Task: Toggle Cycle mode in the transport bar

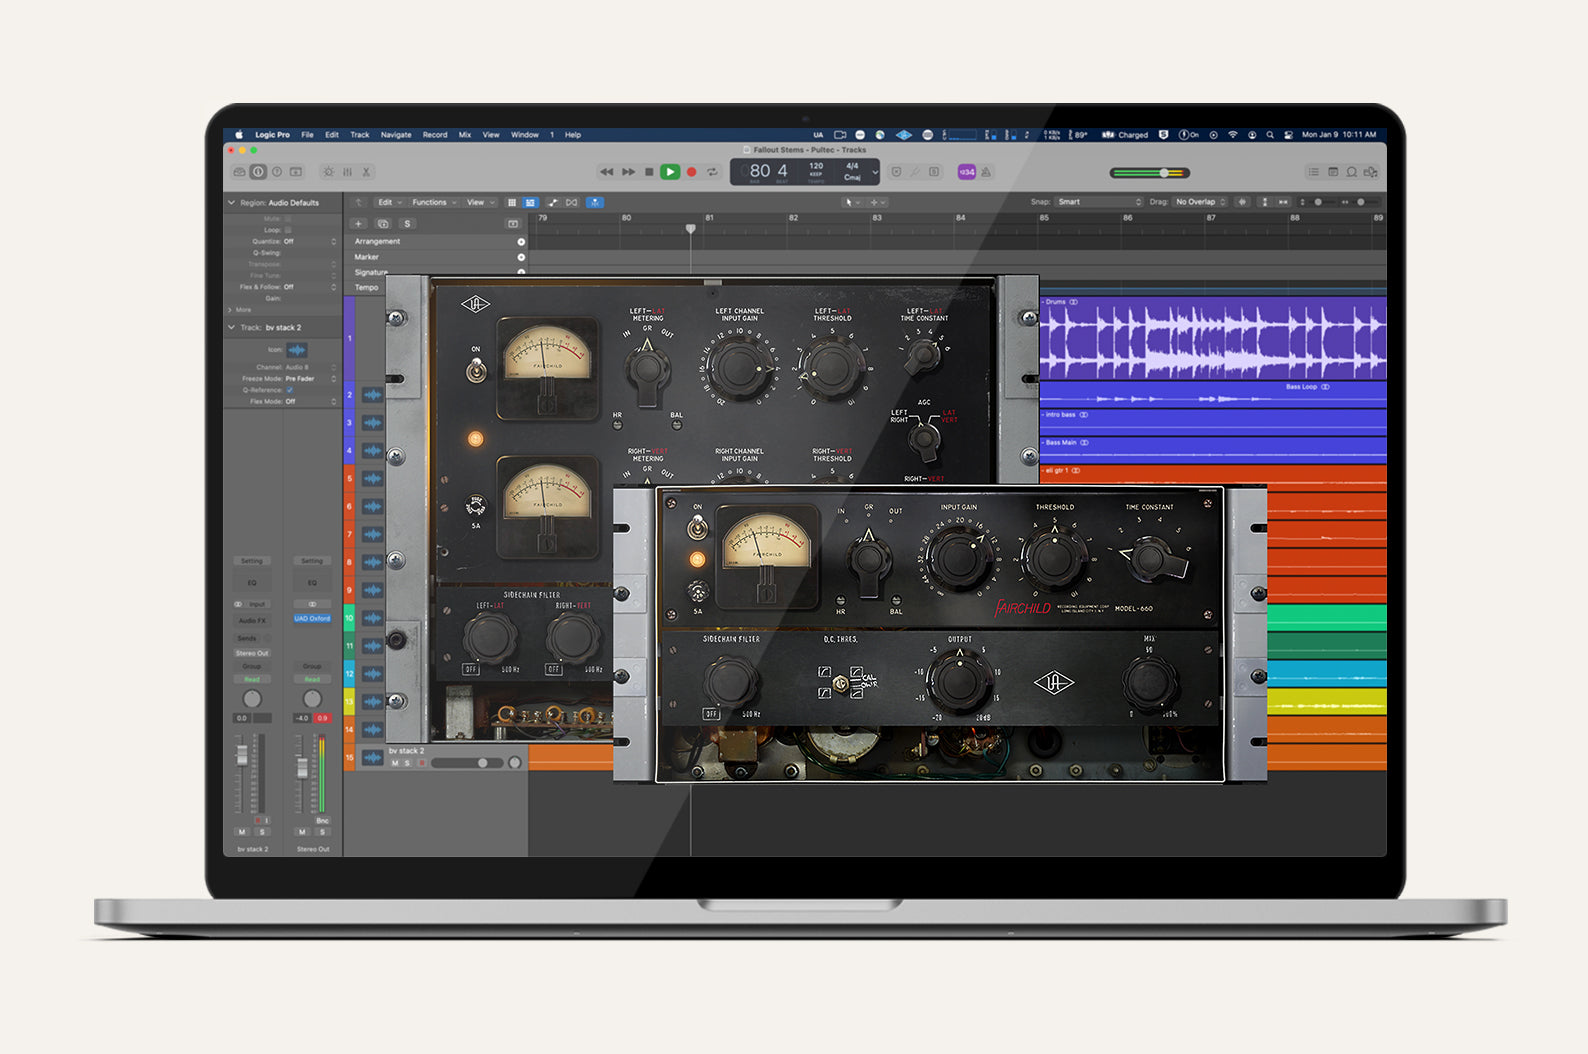Action: click(712, 172)
